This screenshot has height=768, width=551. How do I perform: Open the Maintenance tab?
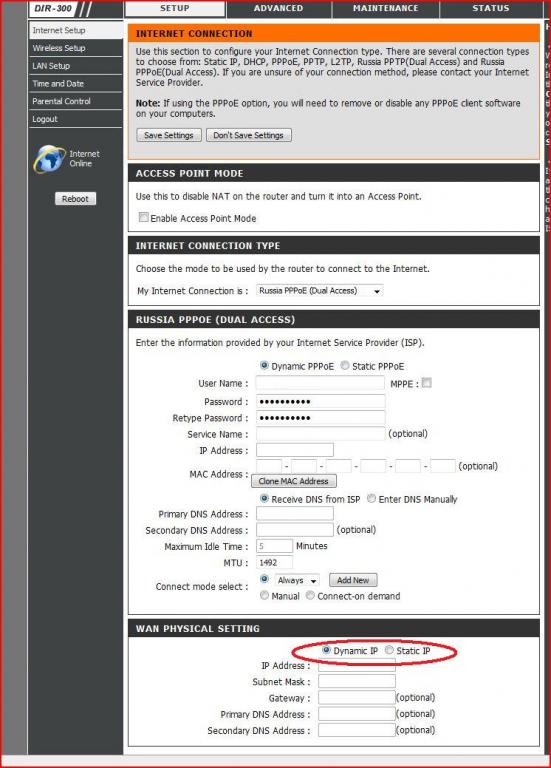coord(385,8)
